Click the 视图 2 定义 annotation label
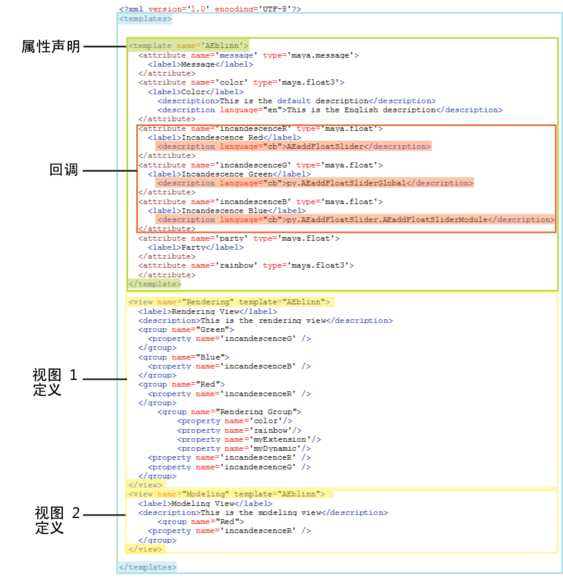Viewport: 563px width, 578px height. [x=57, y=520]
